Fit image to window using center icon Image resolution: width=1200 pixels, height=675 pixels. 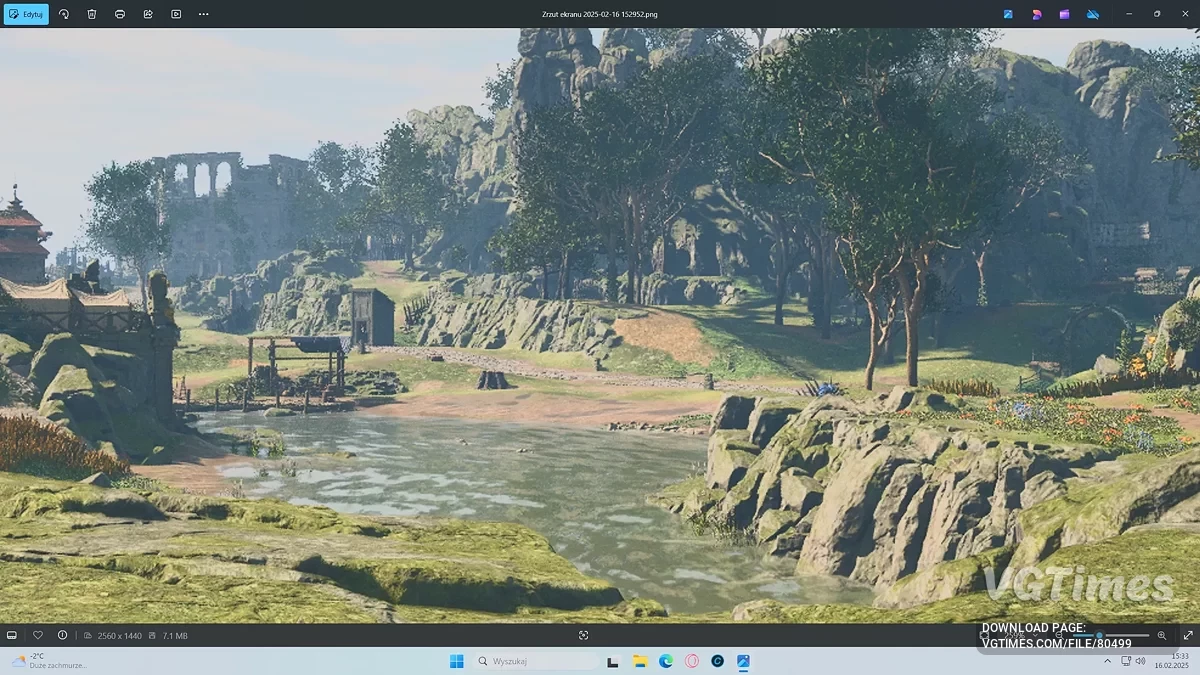[x=584, y=635]
